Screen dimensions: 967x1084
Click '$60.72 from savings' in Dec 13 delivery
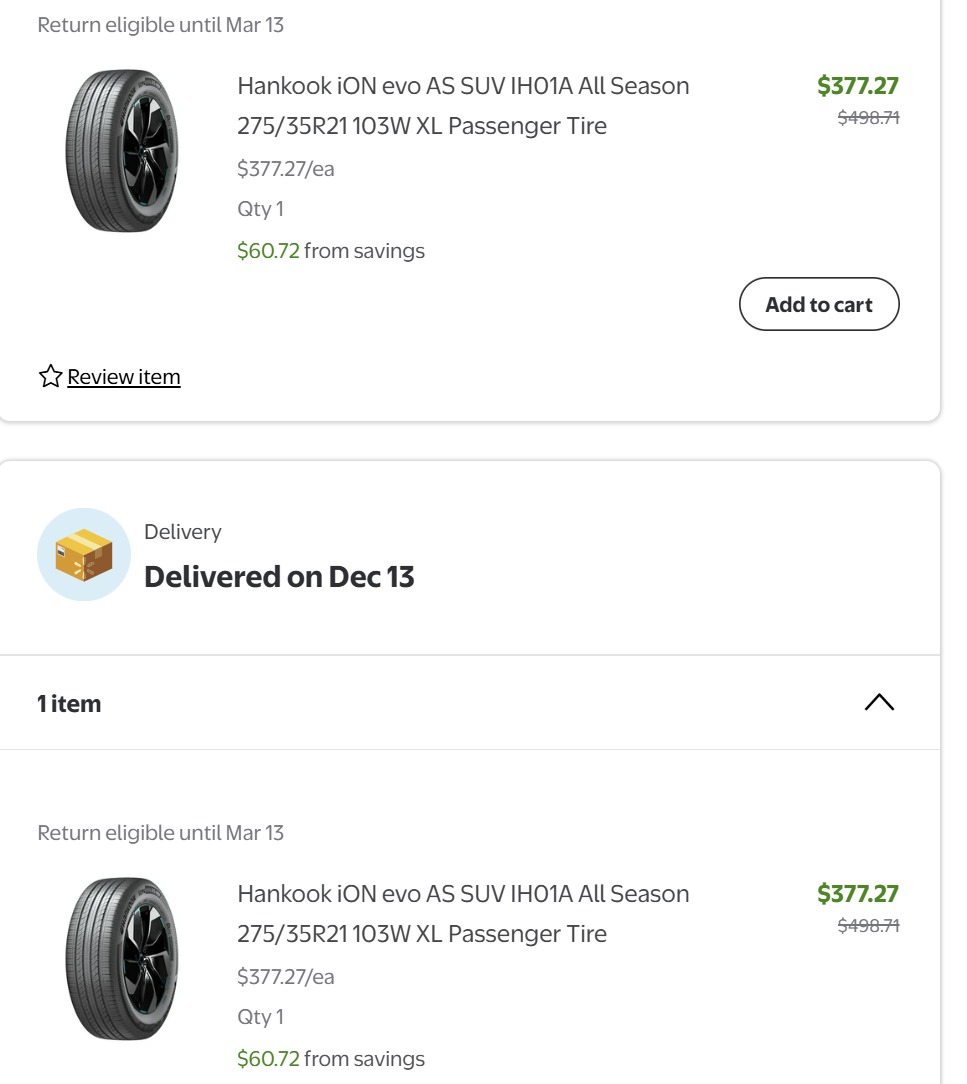(331, 1059)
